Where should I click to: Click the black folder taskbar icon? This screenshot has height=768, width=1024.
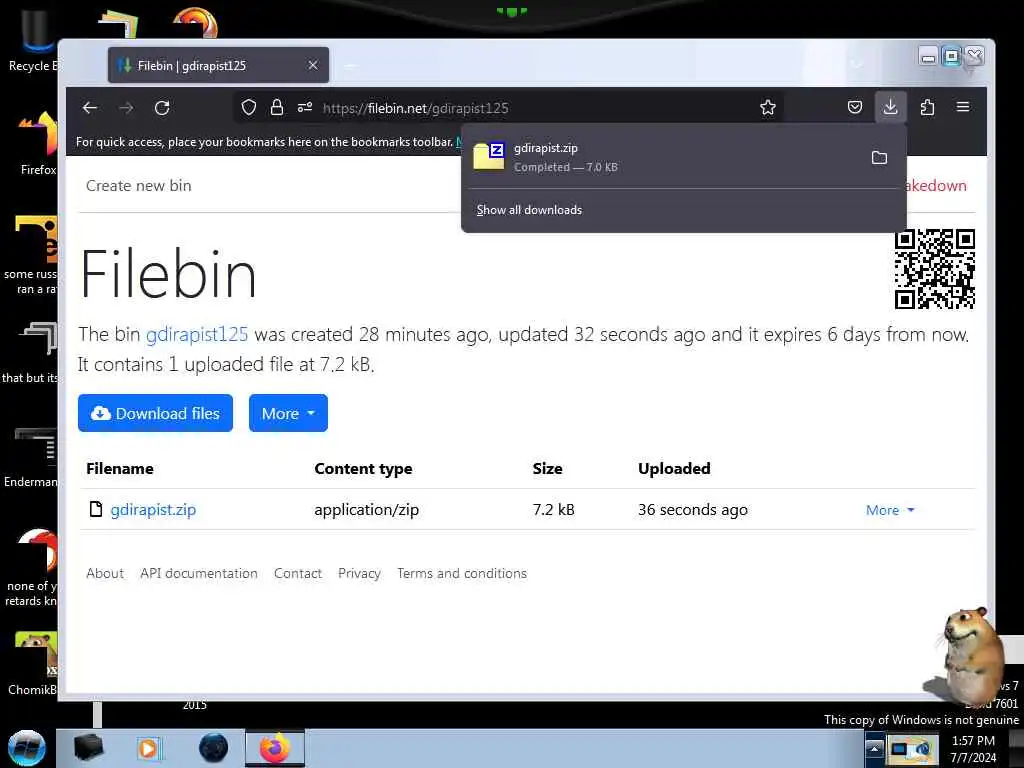pyautogui.click(x=88, y=748)
